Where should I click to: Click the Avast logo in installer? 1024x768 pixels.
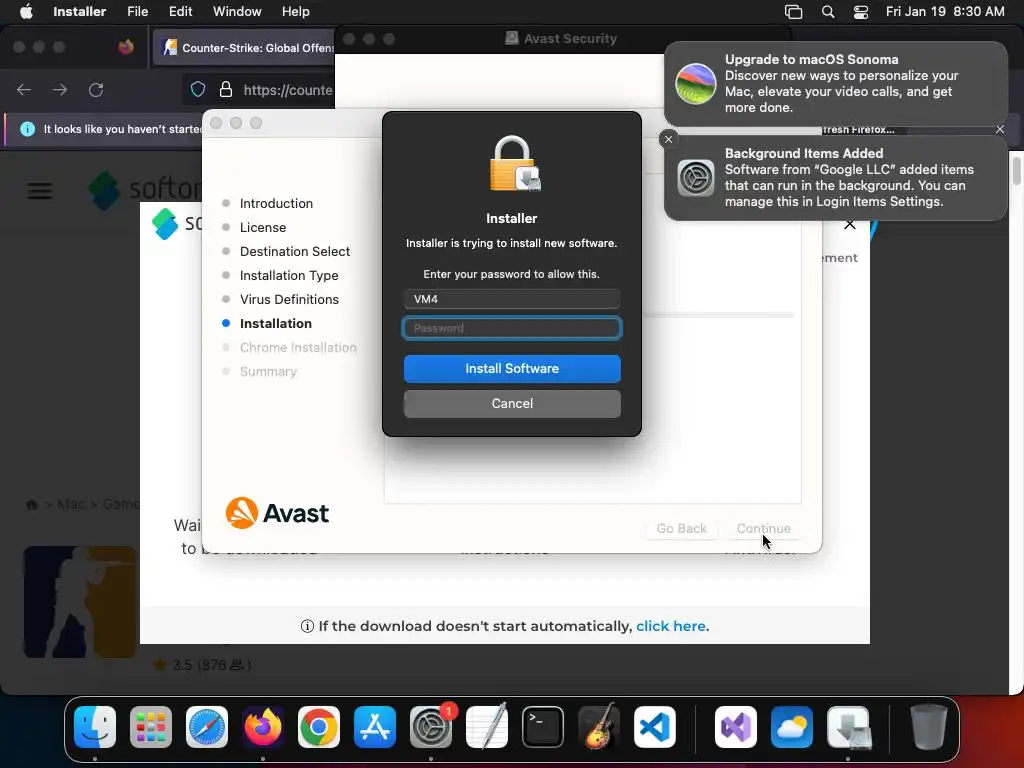click(x=277, y=513)
